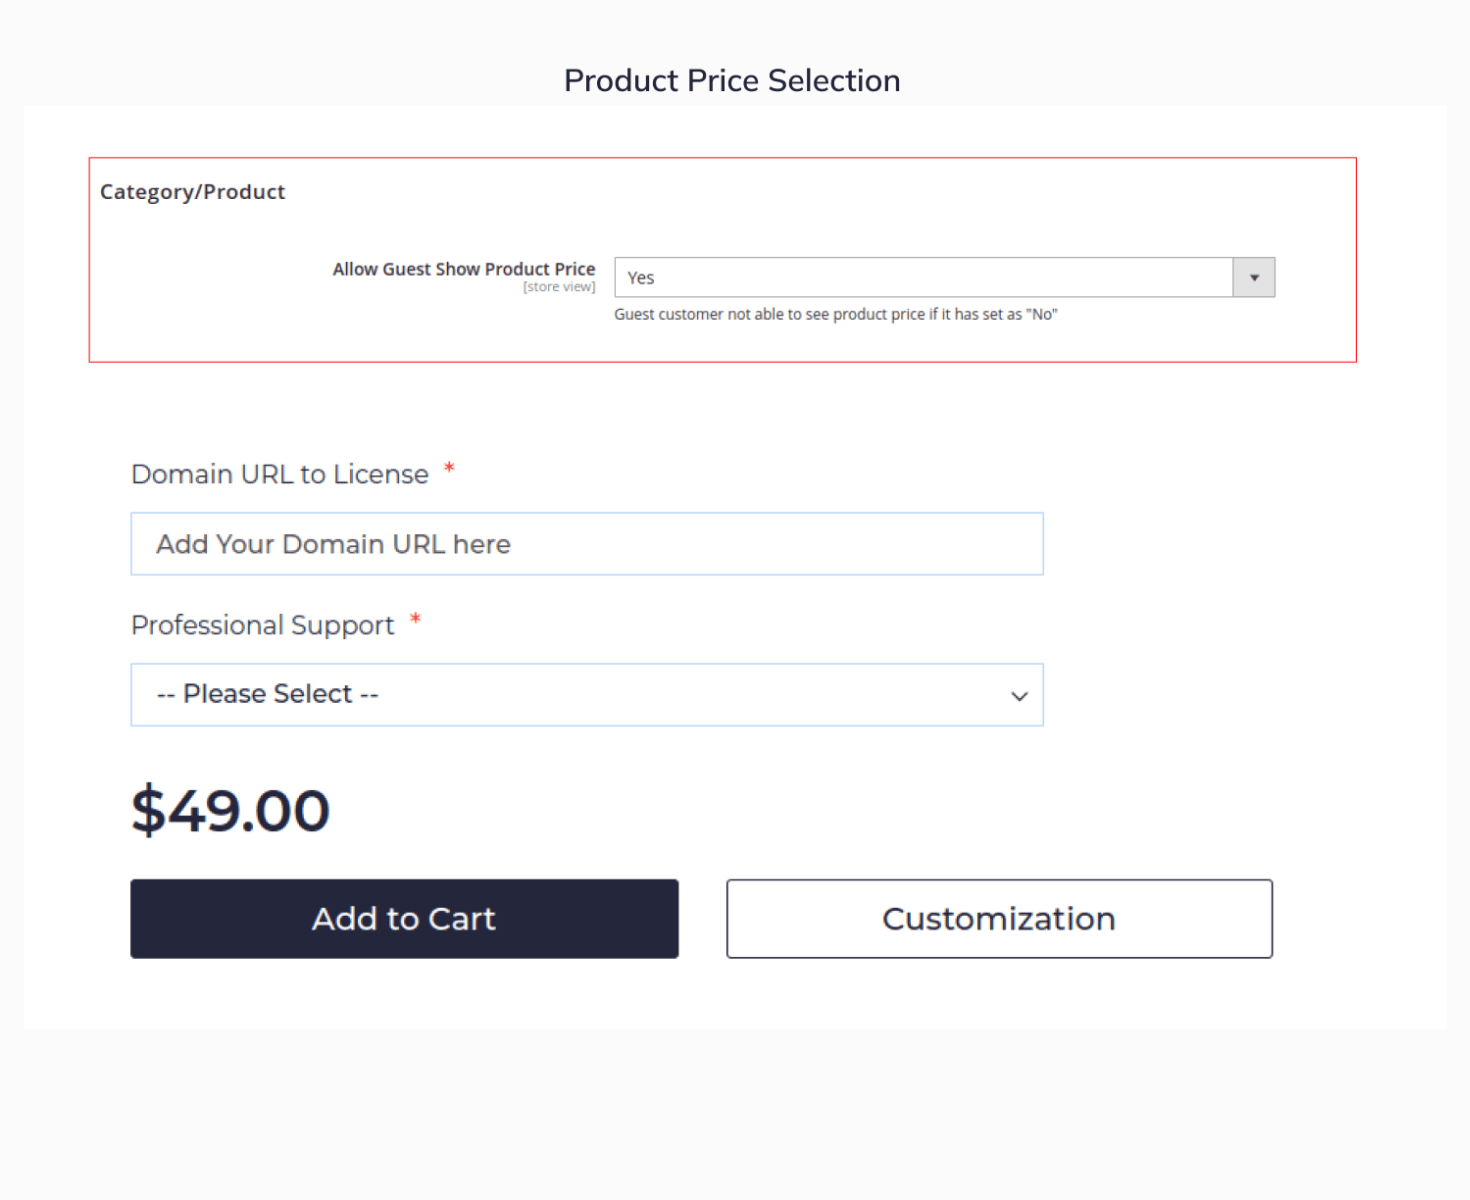The height and width of the screenshot is (1200, 1470).
Task: Click the "Domain URL to License" label
Action: [x=280, y=474]
